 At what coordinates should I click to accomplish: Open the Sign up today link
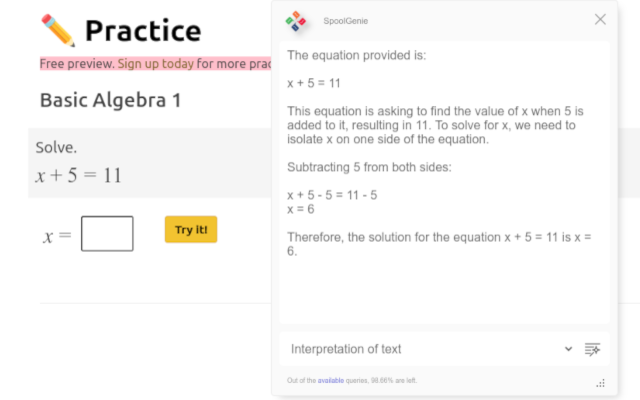click(x=156, y=64)
